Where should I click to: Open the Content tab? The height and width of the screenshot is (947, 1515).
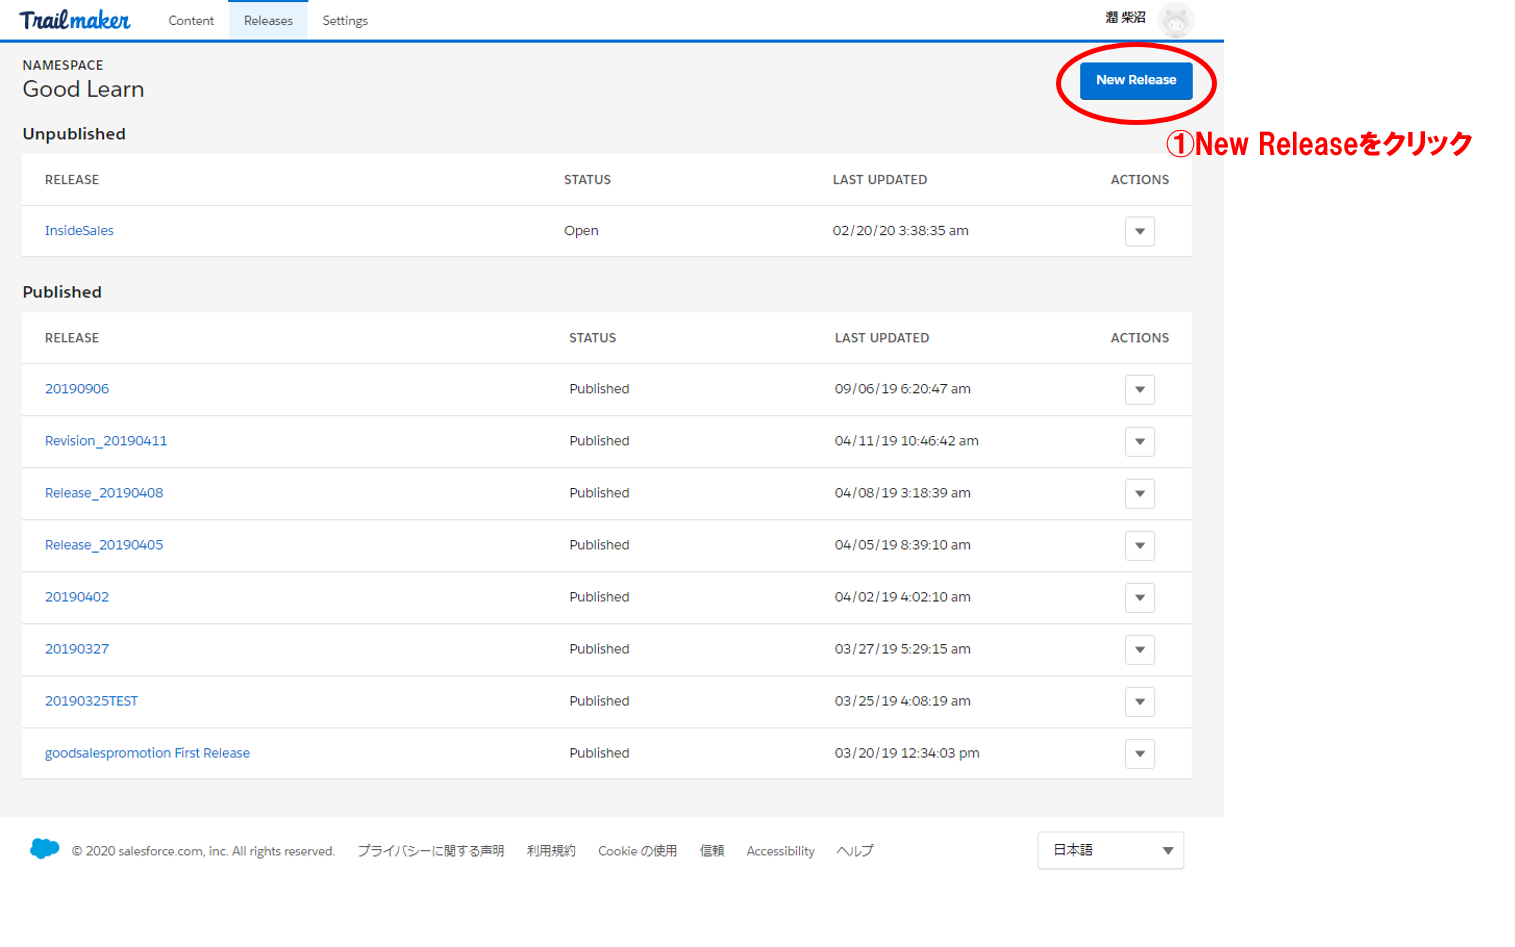(191, 21)
